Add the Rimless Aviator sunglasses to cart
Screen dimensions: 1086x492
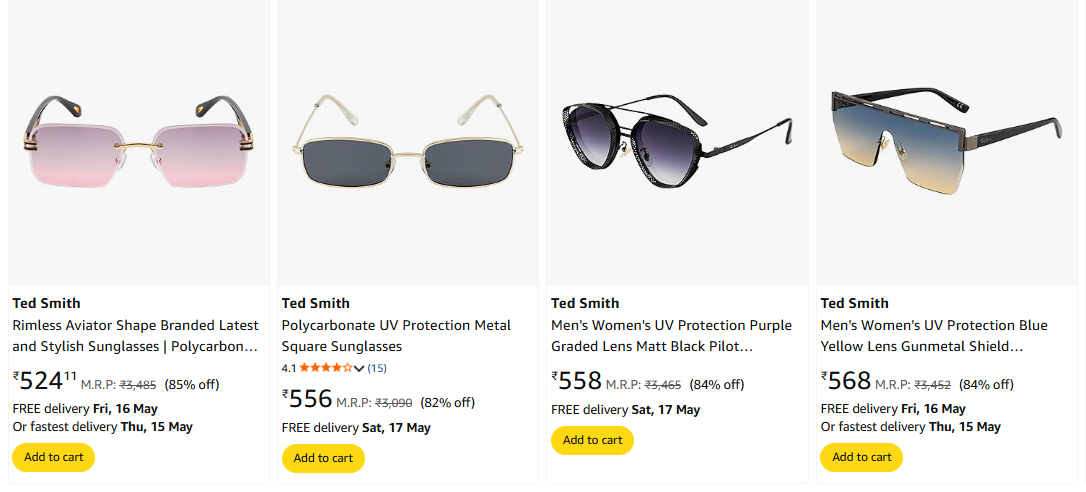point(53,457)
